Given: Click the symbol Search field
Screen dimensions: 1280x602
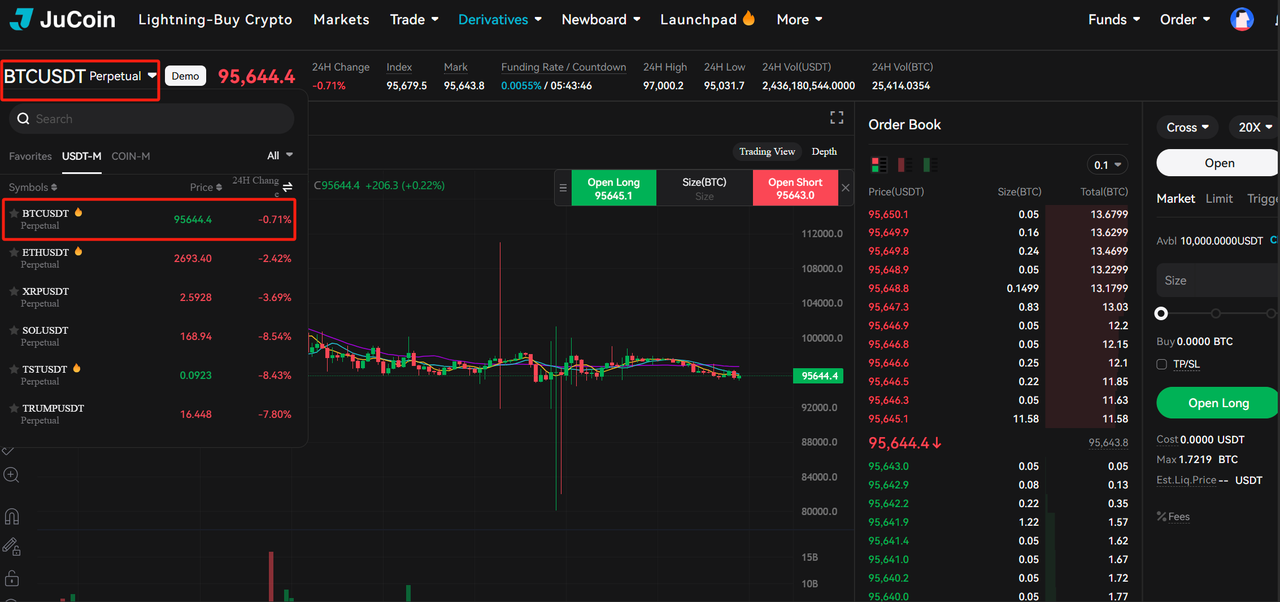Looking at the screenshot, I should click(x=152, y=119).
